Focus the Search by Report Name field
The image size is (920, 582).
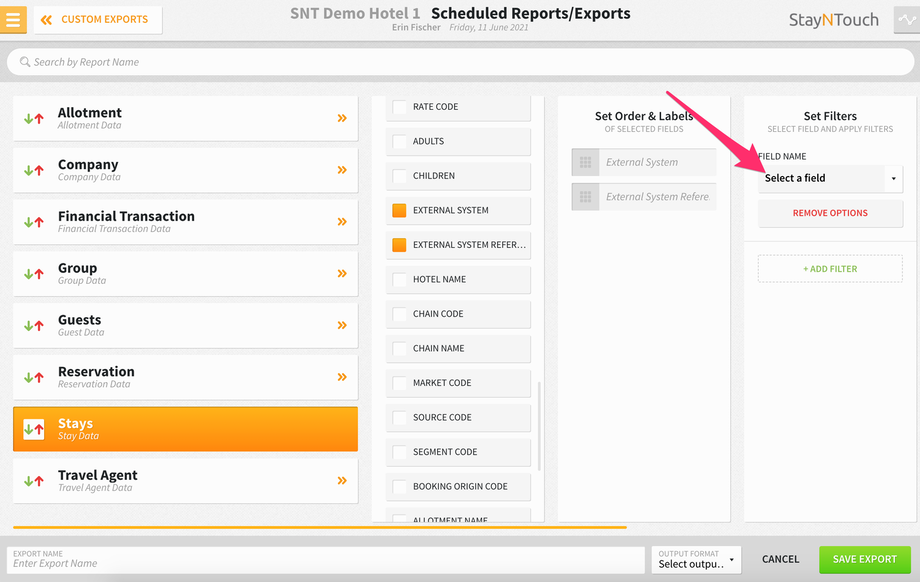tap(460, 62)
